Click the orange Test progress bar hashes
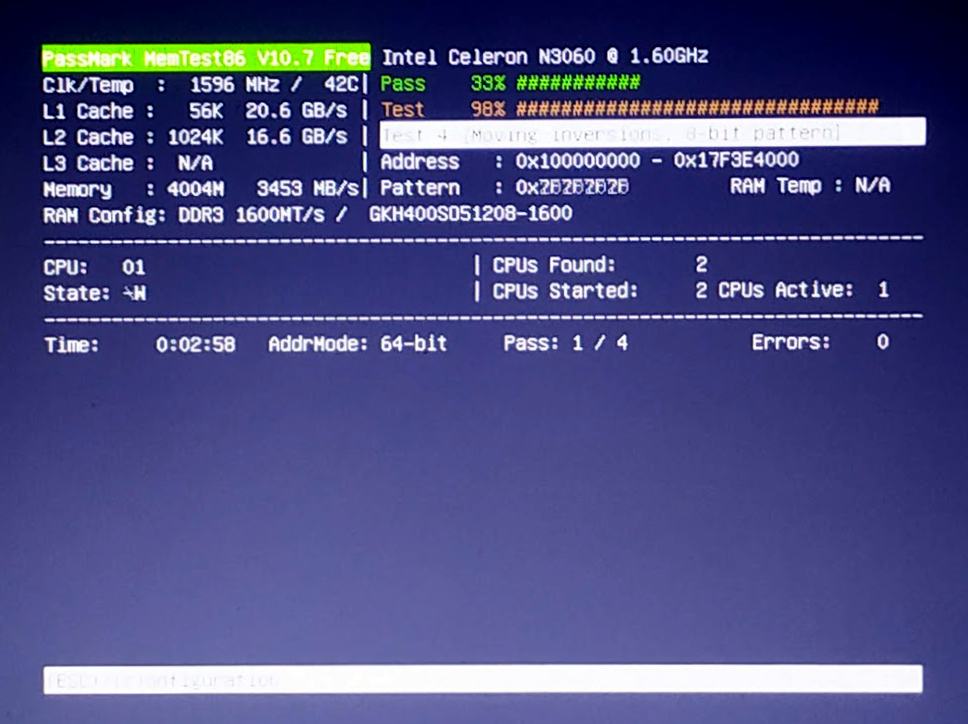 click(698, 108)
